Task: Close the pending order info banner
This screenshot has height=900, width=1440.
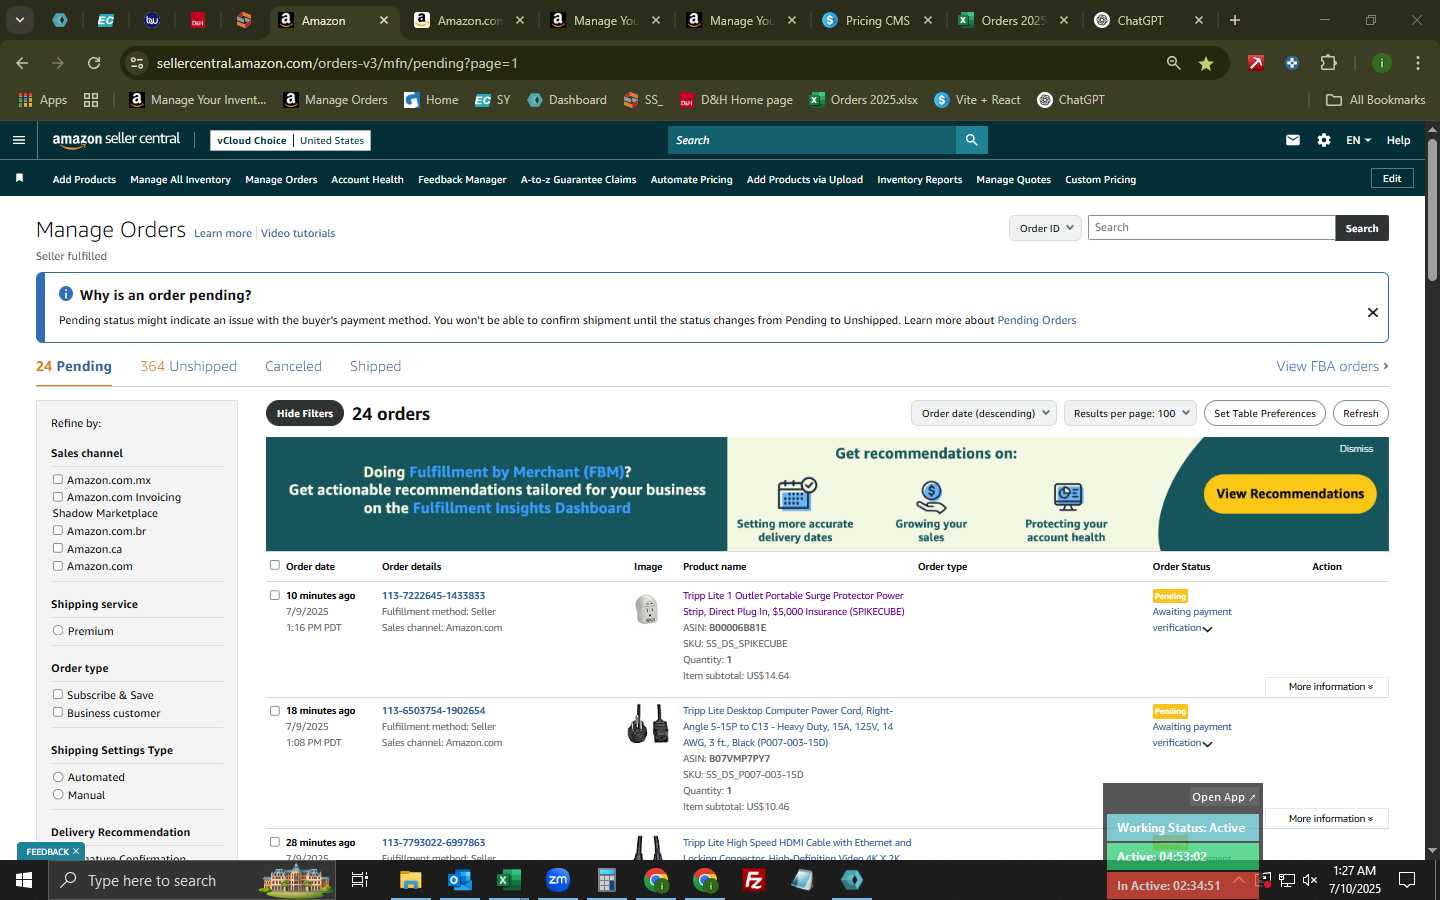Action: click(x=1372, y=312)
